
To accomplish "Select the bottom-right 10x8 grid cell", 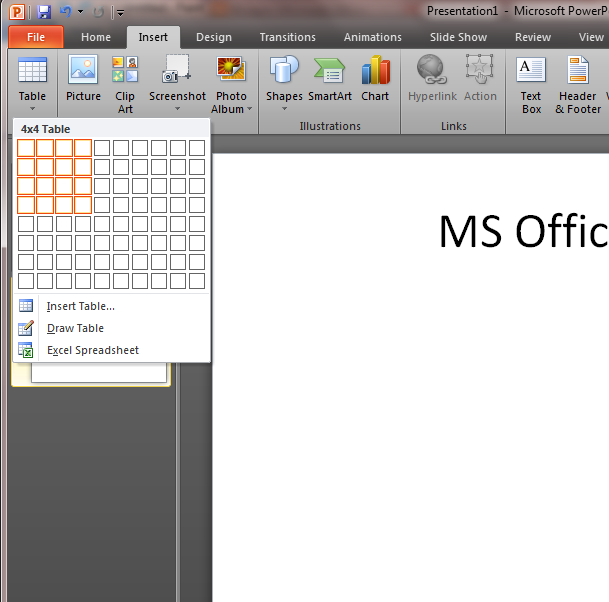I will click(x=197, y=281).
